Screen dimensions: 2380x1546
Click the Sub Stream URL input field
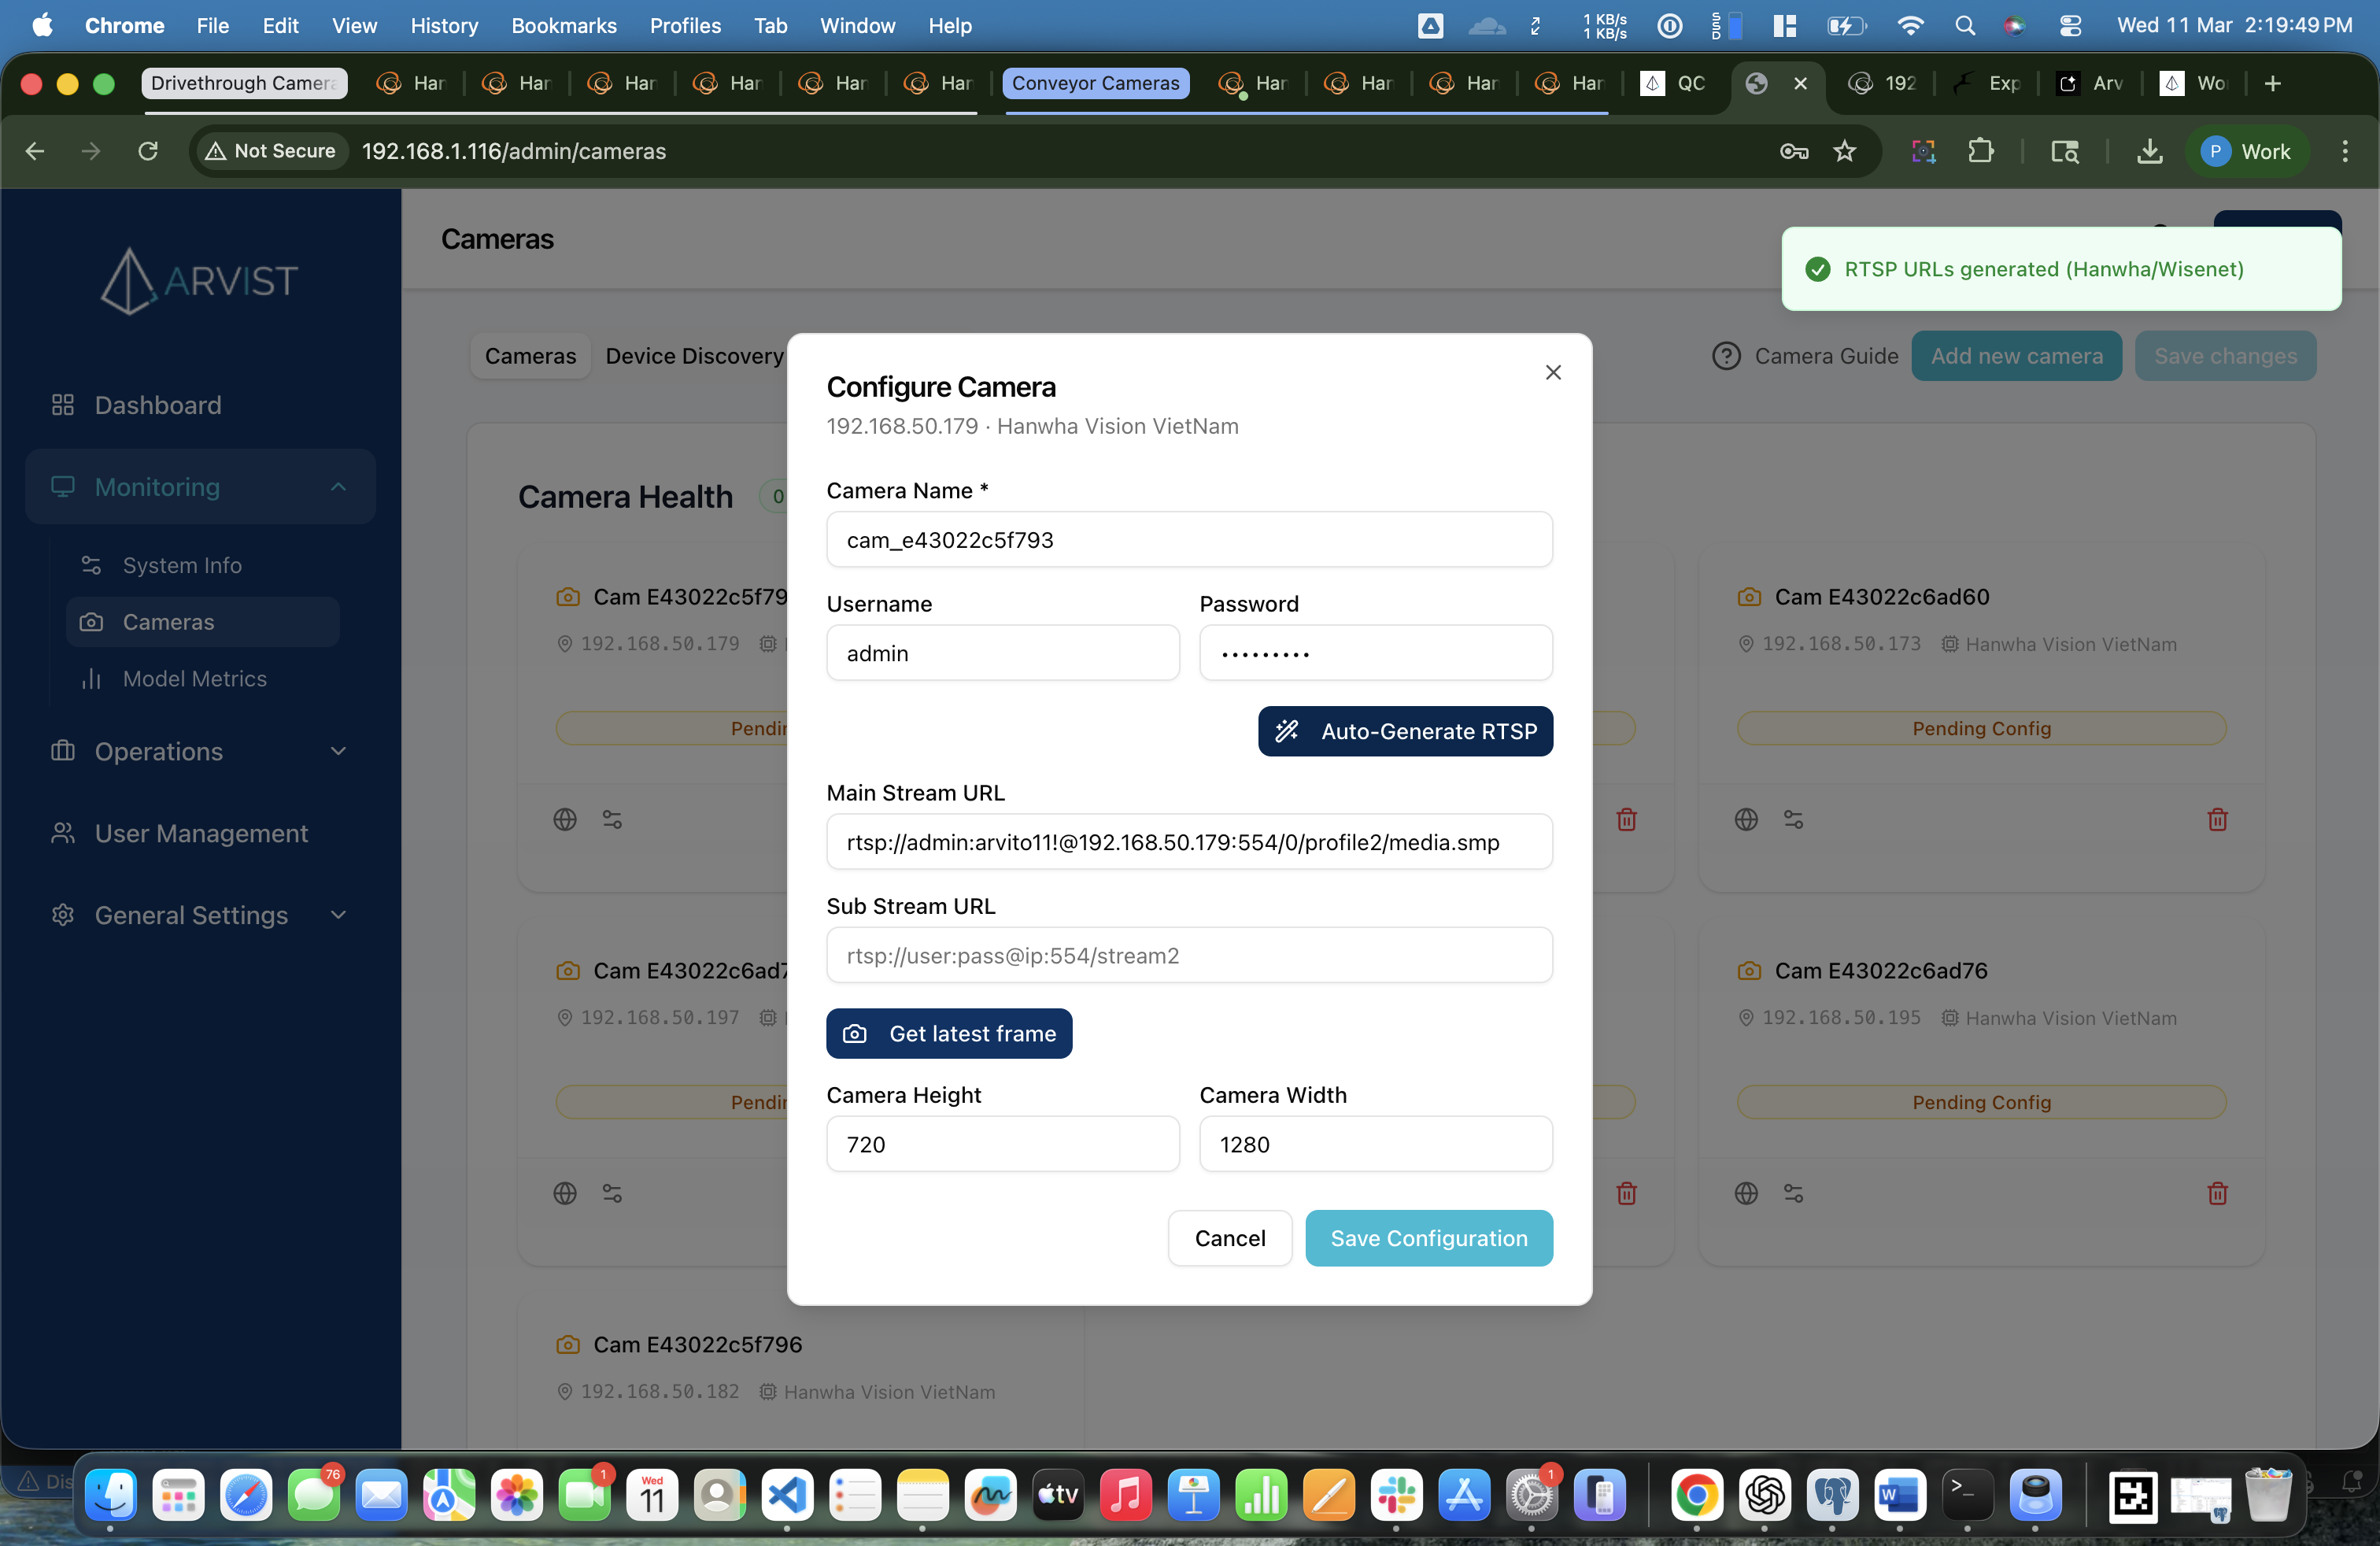tap(1188, 955)
